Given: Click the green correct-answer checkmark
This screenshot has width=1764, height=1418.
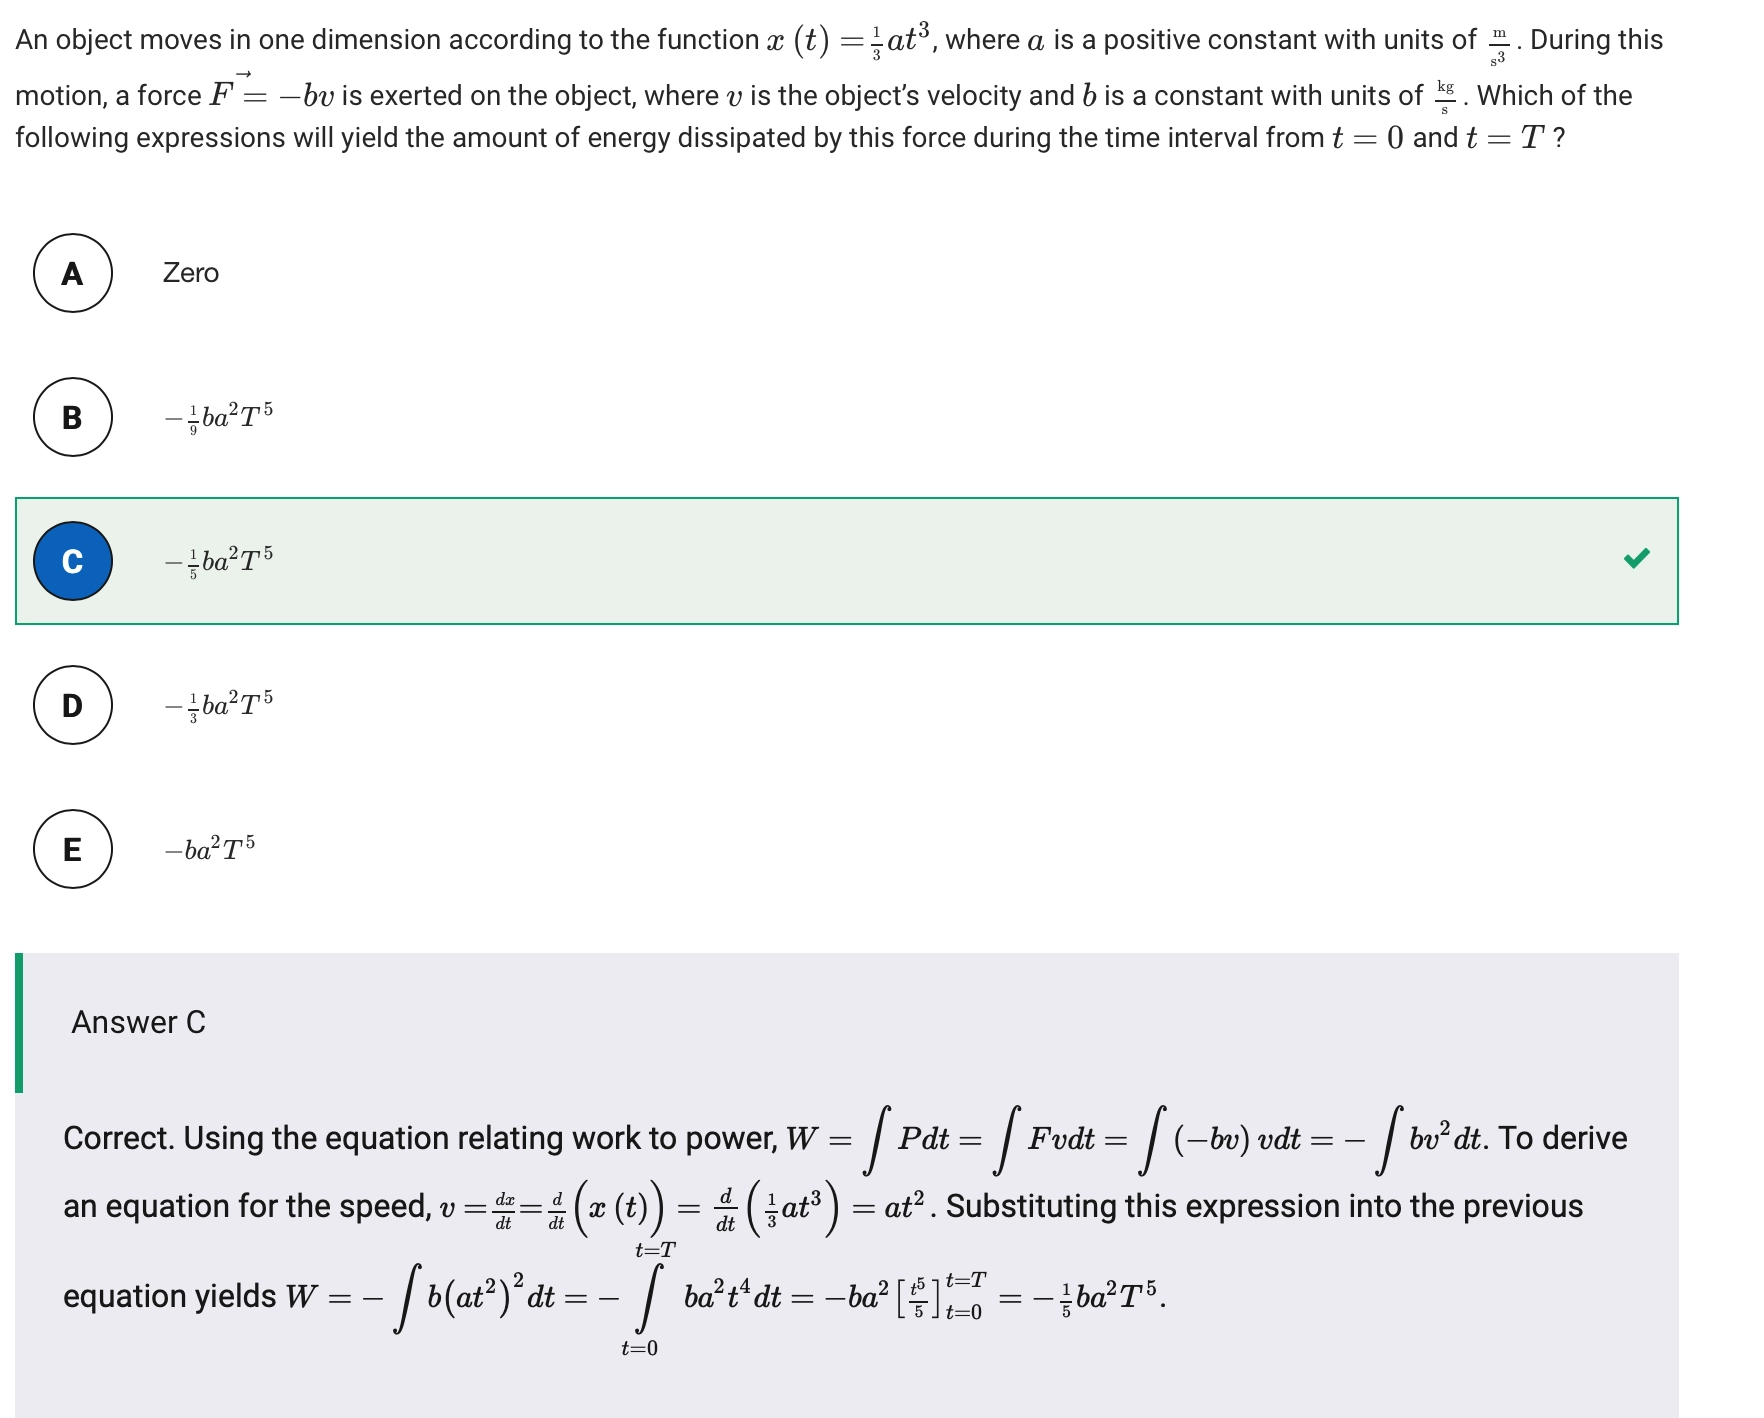Looking at the screenshot, I should pos(1636,558).
